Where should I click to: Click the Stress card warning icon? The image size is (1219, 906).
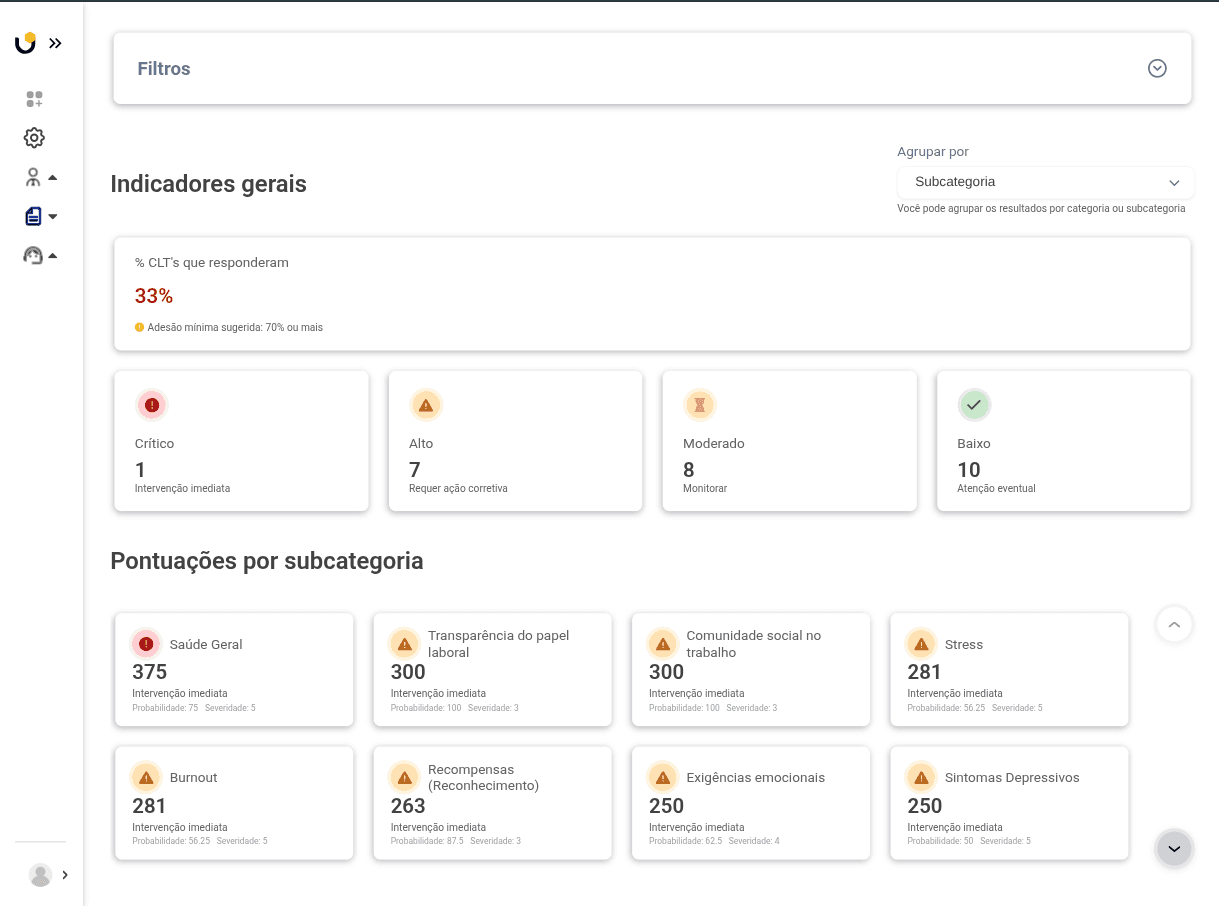[921, 644]
